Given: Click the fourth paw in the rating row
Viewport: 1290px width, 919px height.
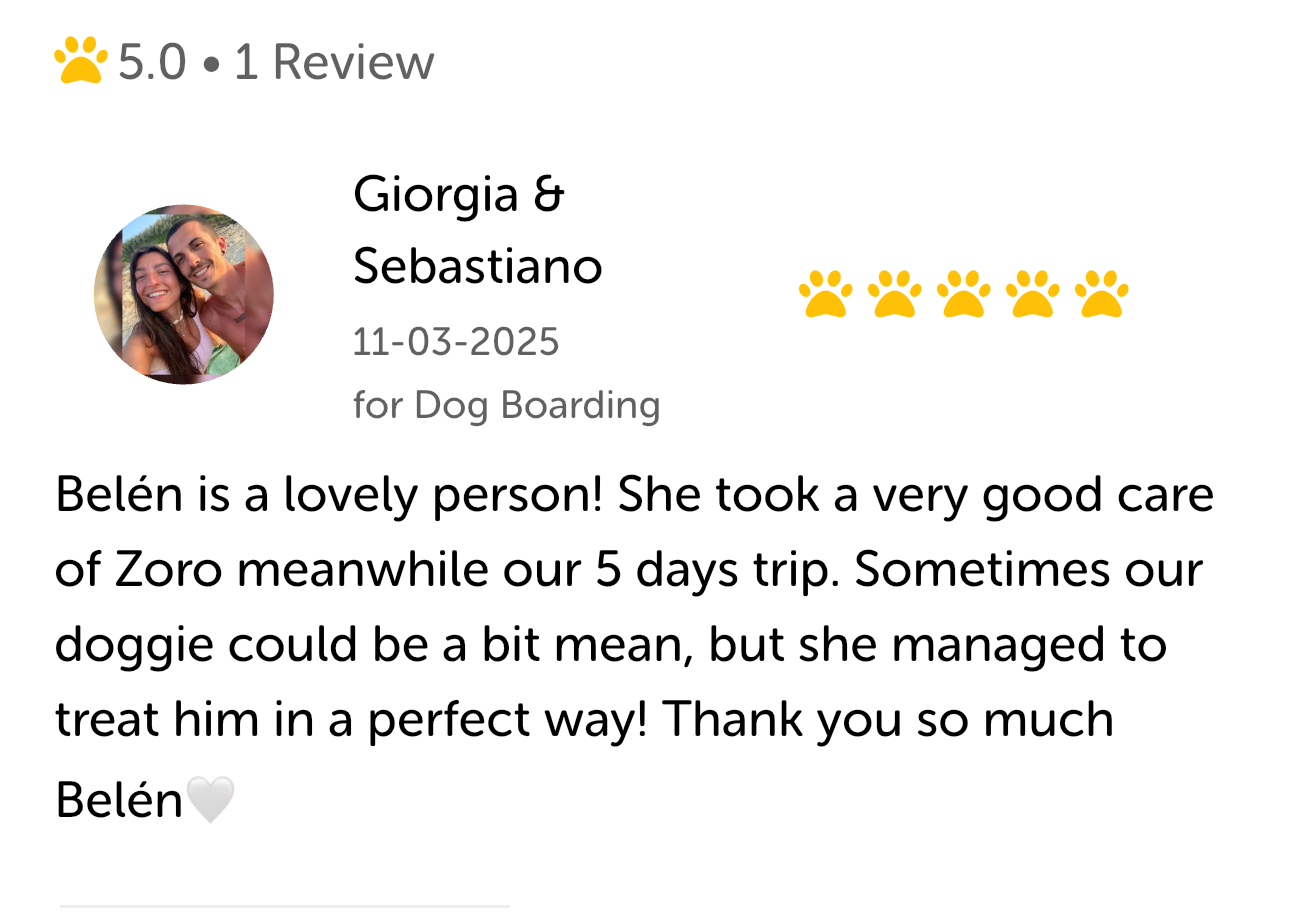Looking at the screenshot, I should [x=1033, y=294].
